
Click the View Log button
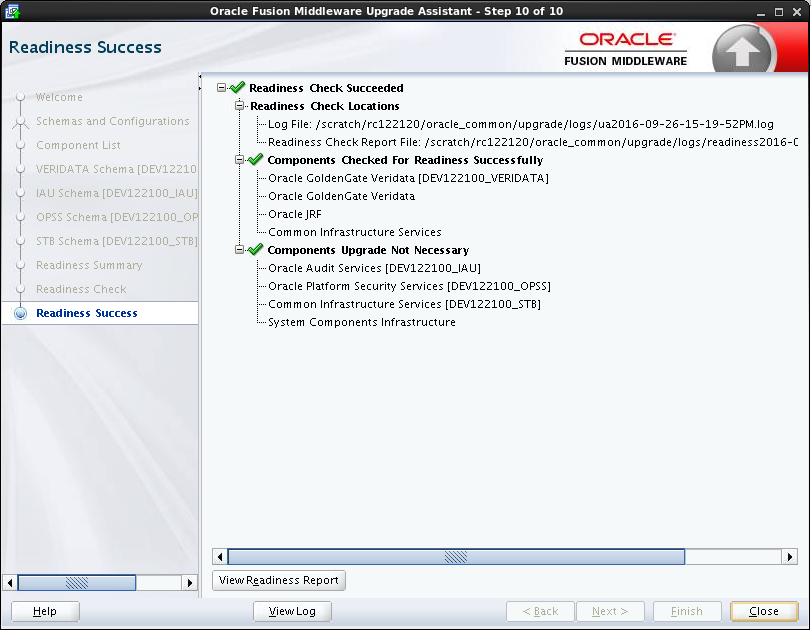(x=292, y=611)
